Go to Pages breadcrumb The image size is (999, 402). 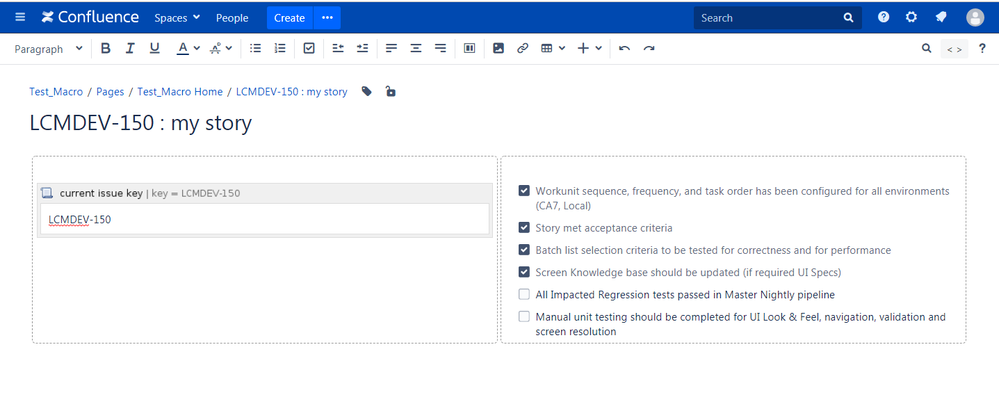[110, 92]
